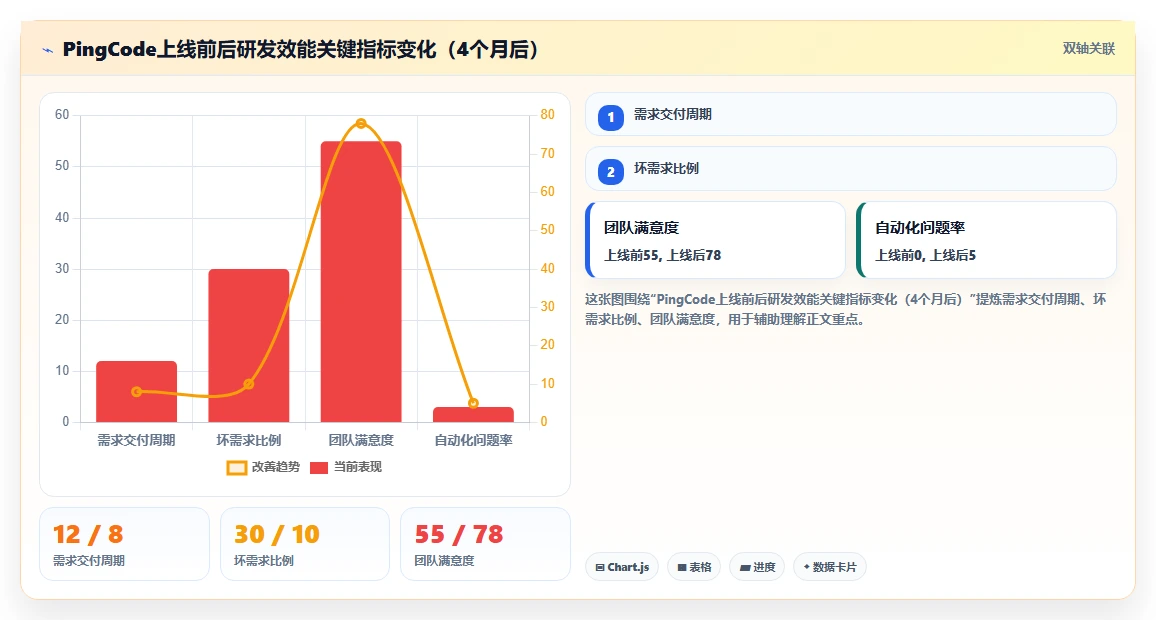Click the left axis value 60
Image resolution: width=1156 pixels, height=620 pixels.
[62, 114]
